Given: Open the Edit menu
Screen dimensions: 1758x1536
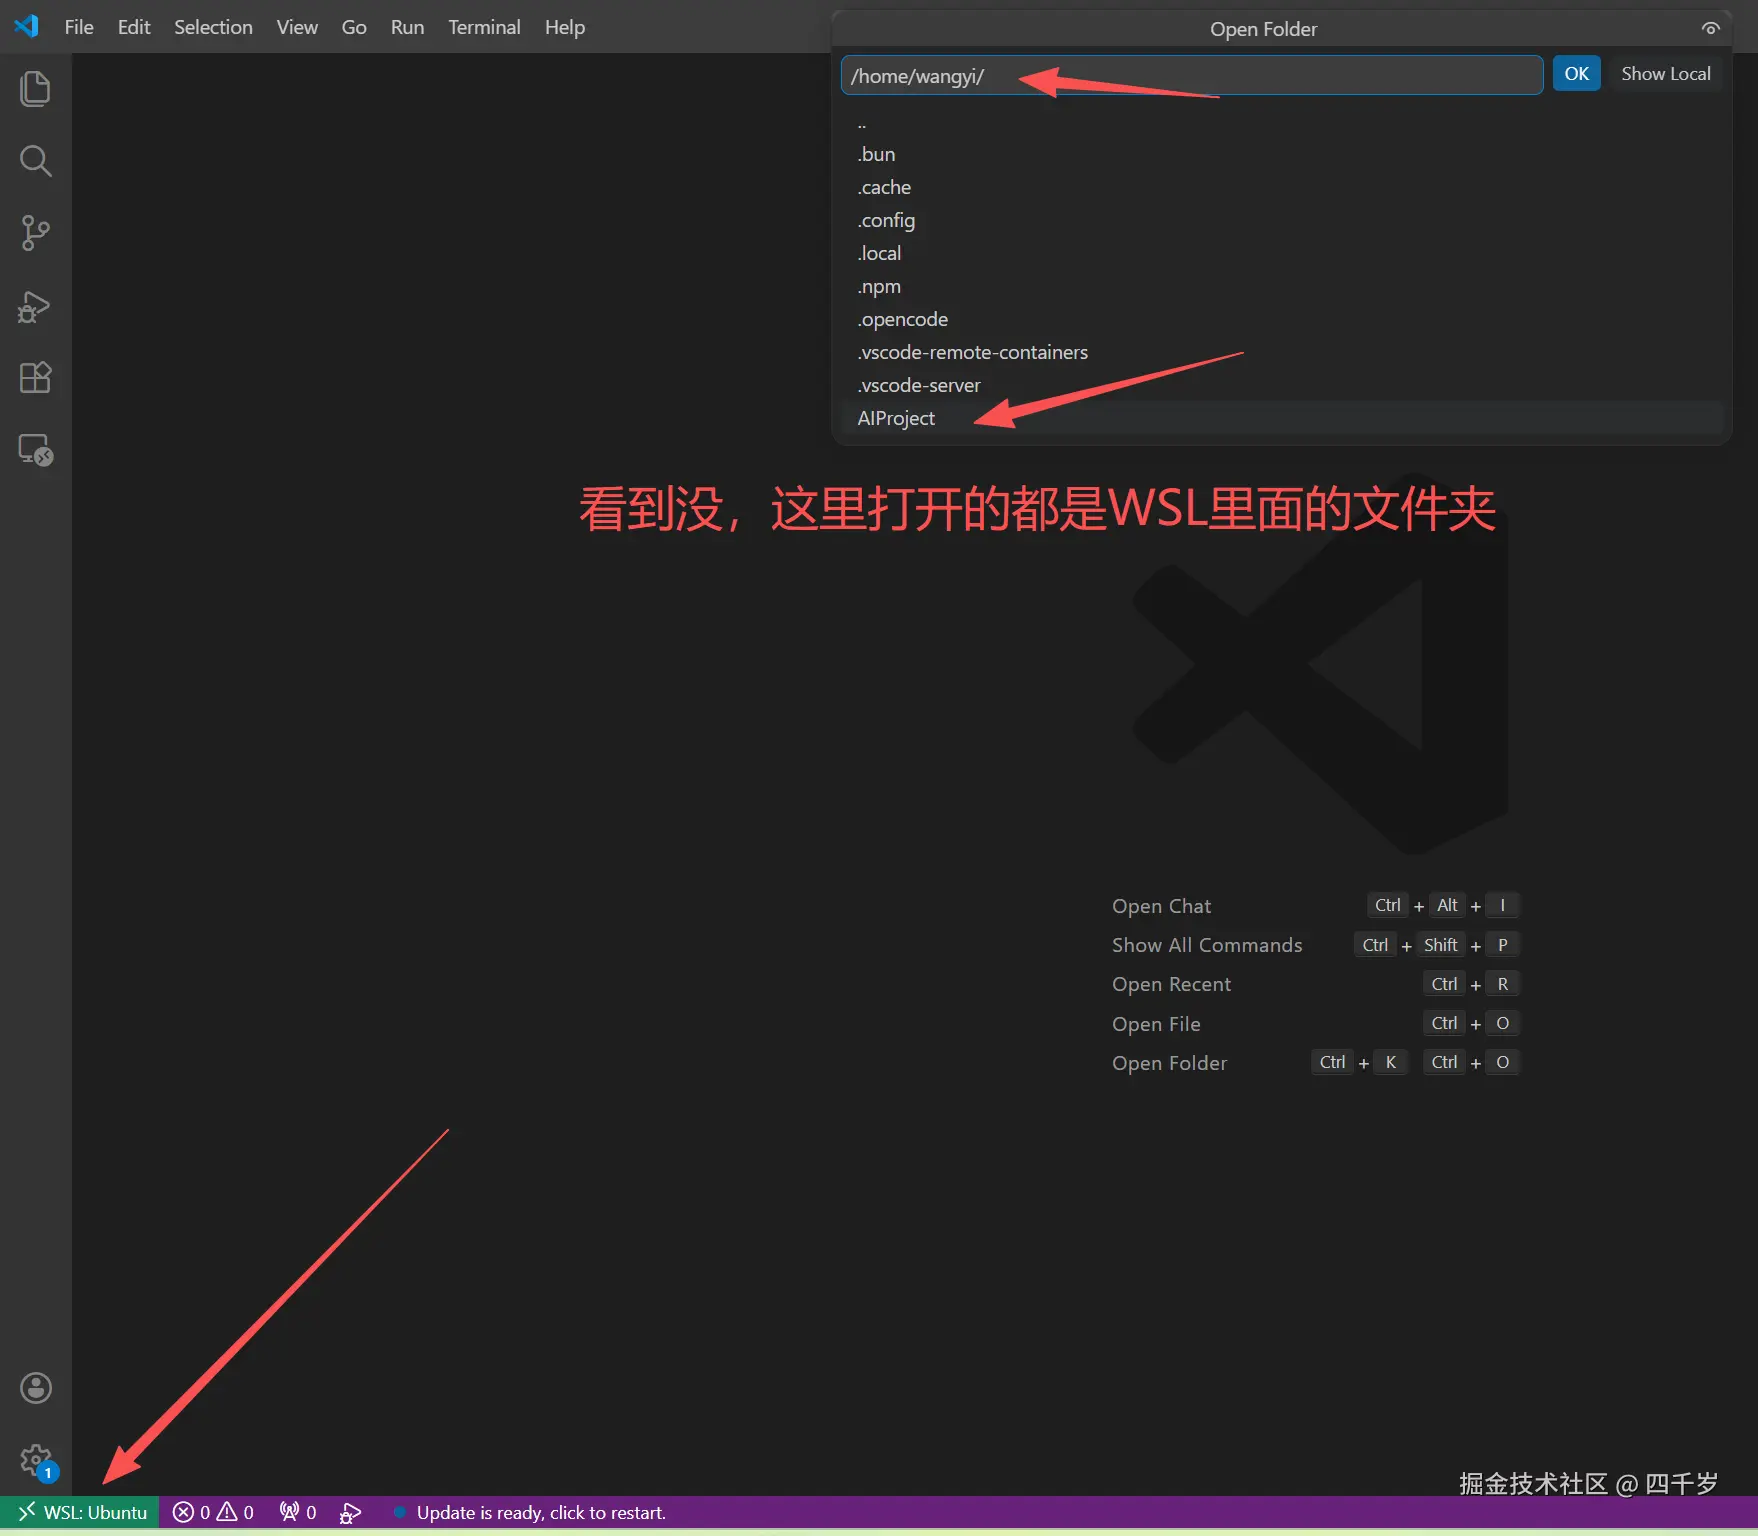Looking at the screenshot, I should point(134,27).
